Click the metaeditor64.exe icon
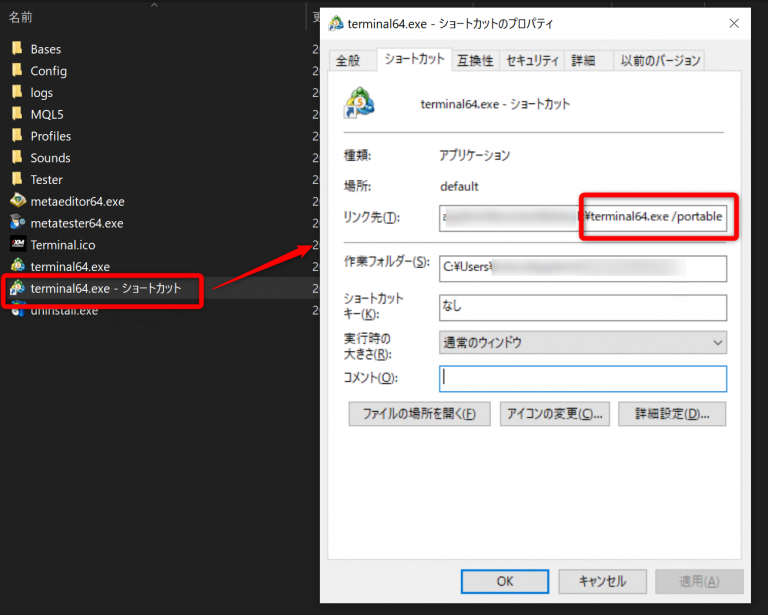Image resolution: width=768 pixels, height=615 pixels. click(17, 201)
